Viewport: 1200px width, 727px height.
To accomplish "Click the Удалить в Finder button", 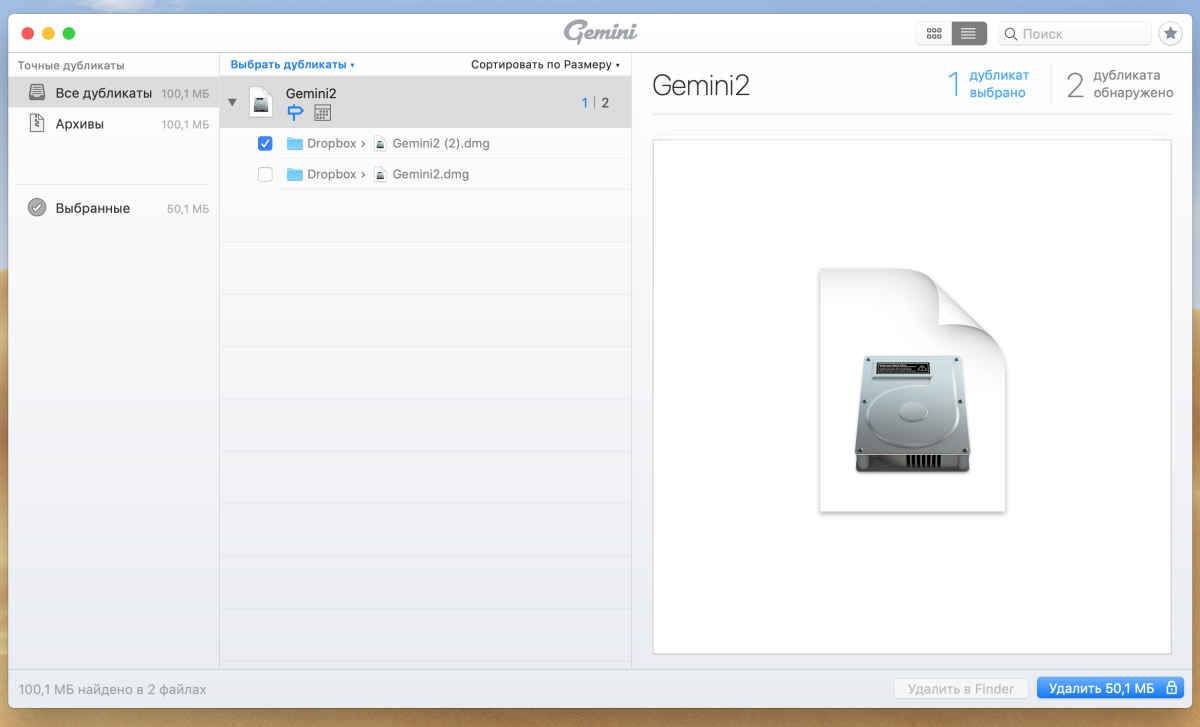I will tap(960, 688).
